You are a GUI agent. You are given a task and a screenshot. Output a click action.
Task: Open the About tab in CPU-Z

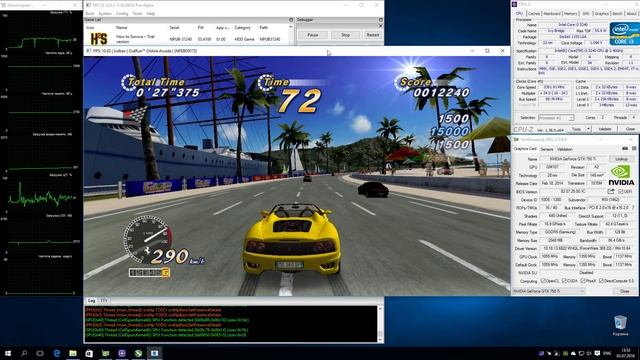coord(631,13)
